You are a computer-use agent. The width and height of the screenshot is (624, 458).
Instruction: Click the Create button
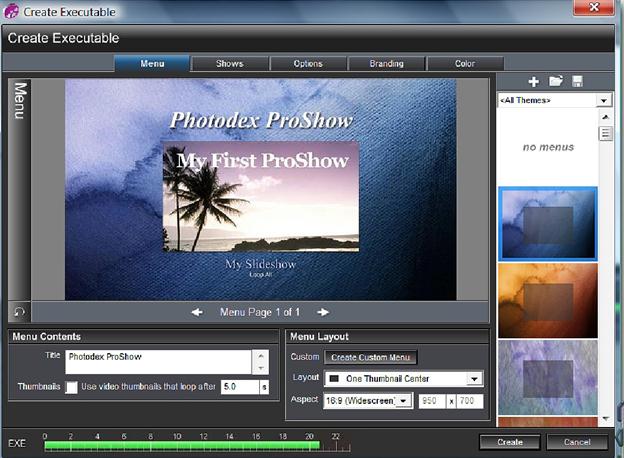[x=510, y=442]
